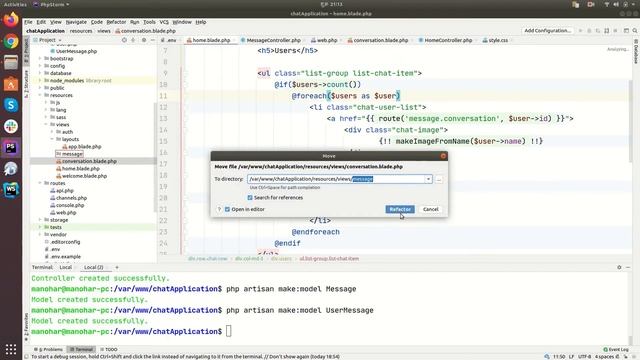Collapse the routes folder

40,183
